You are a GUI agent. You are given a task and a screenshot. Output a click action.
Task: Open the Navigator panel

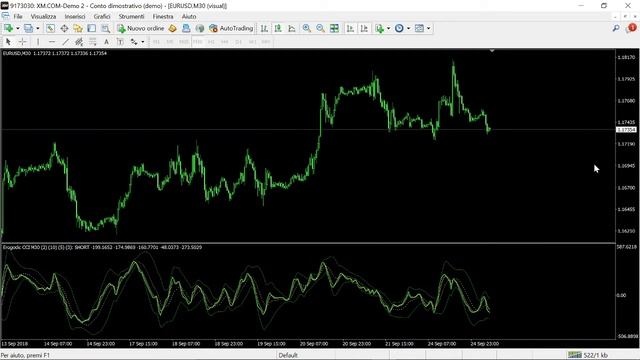[x=78, y=28]
